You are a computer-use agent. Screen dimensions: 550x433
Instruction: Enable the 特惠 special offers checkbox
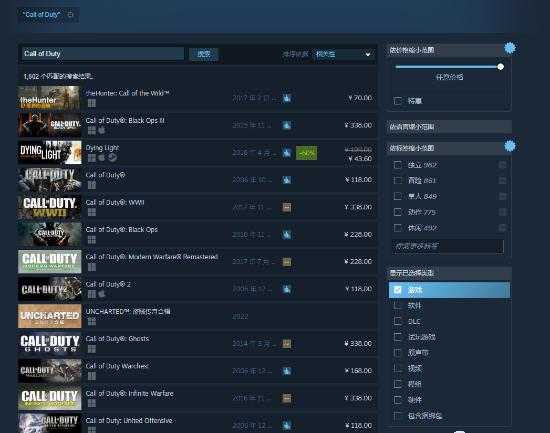[x=398, y=101]
